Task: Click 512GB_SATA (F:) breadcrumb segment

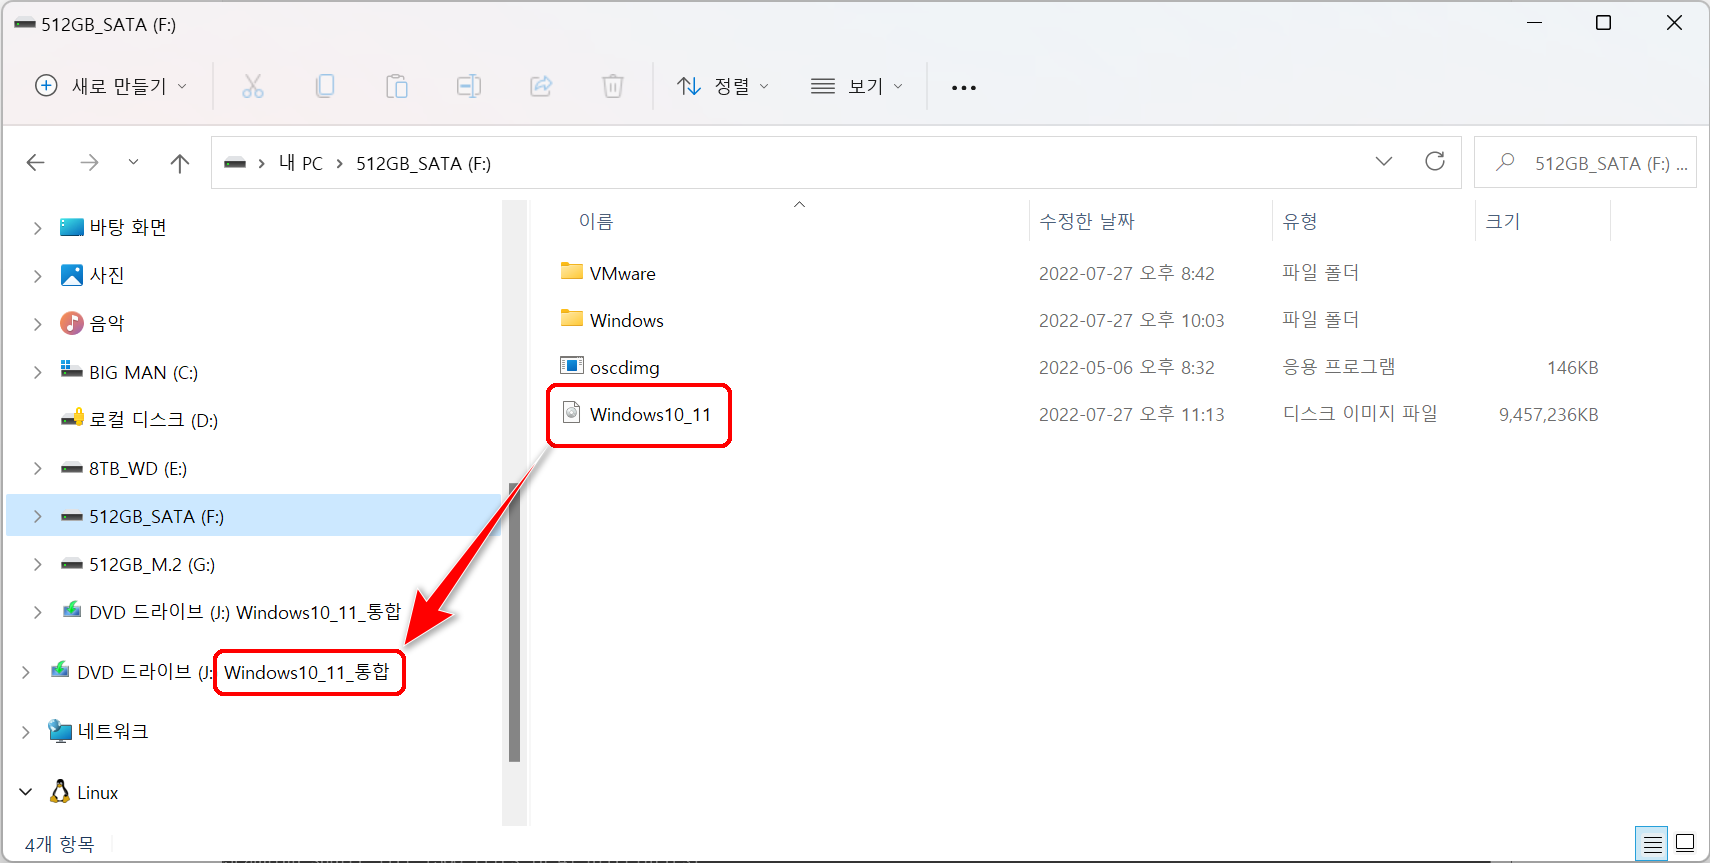Action: (x=423, y=163)
